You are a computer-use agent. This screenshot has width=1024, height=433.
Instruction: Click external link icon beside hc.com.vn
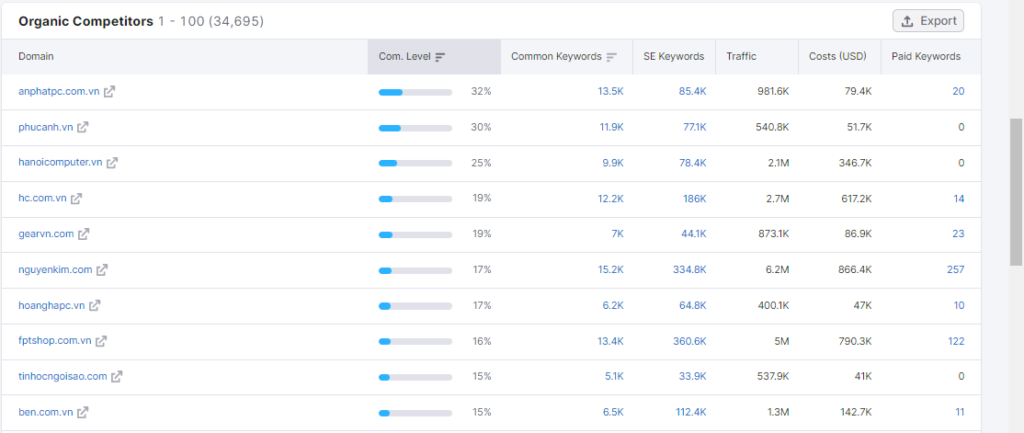[x=76, y=198]
